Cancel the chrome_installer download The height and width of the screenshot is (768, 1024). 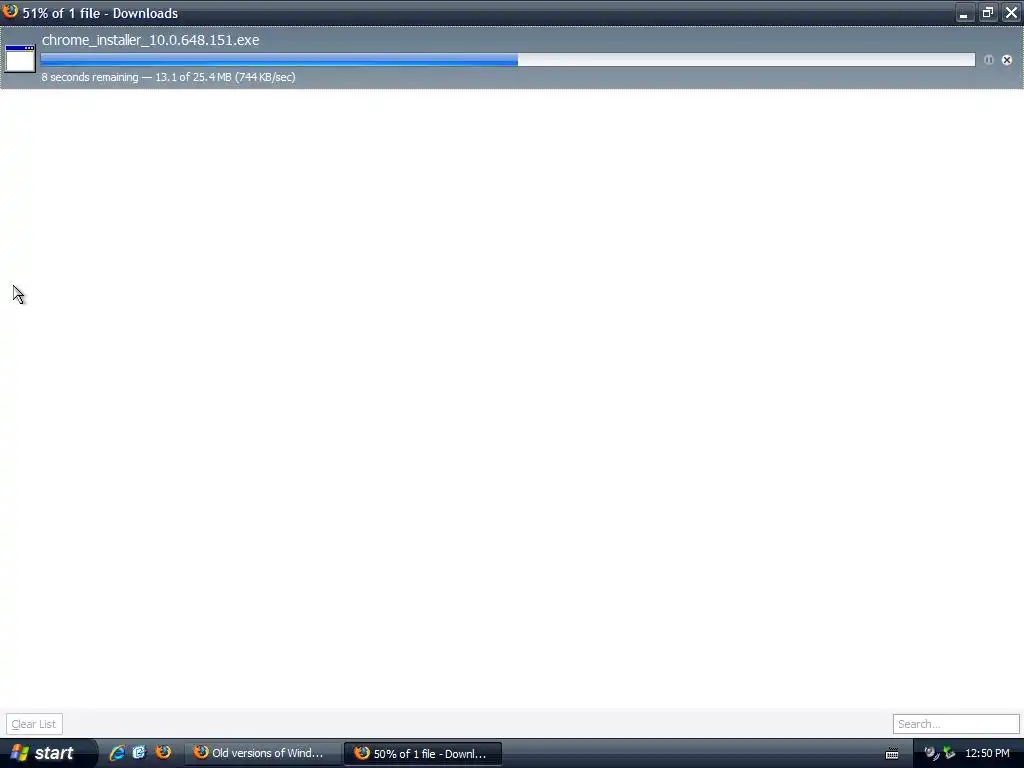pos(1007,59)
